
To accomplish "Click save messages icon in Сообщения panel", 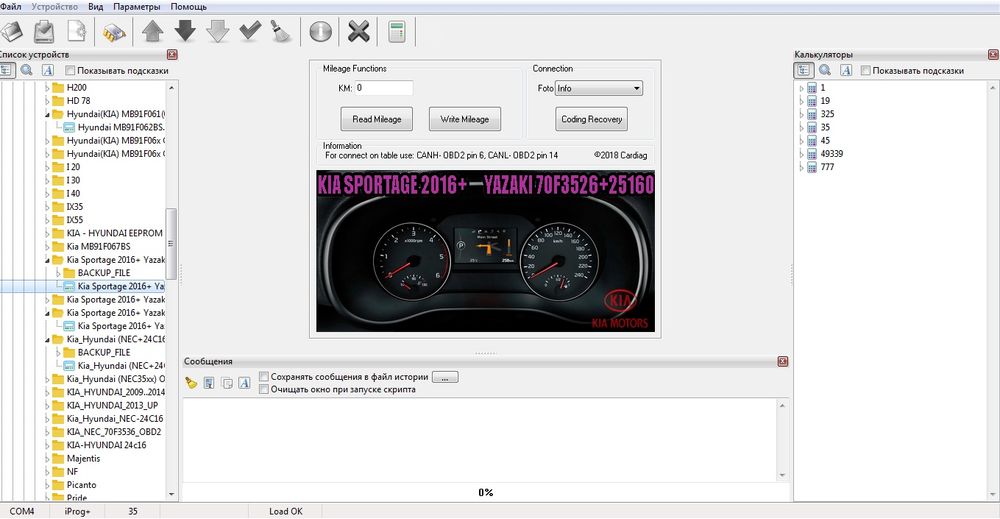I will pos(209,383).
